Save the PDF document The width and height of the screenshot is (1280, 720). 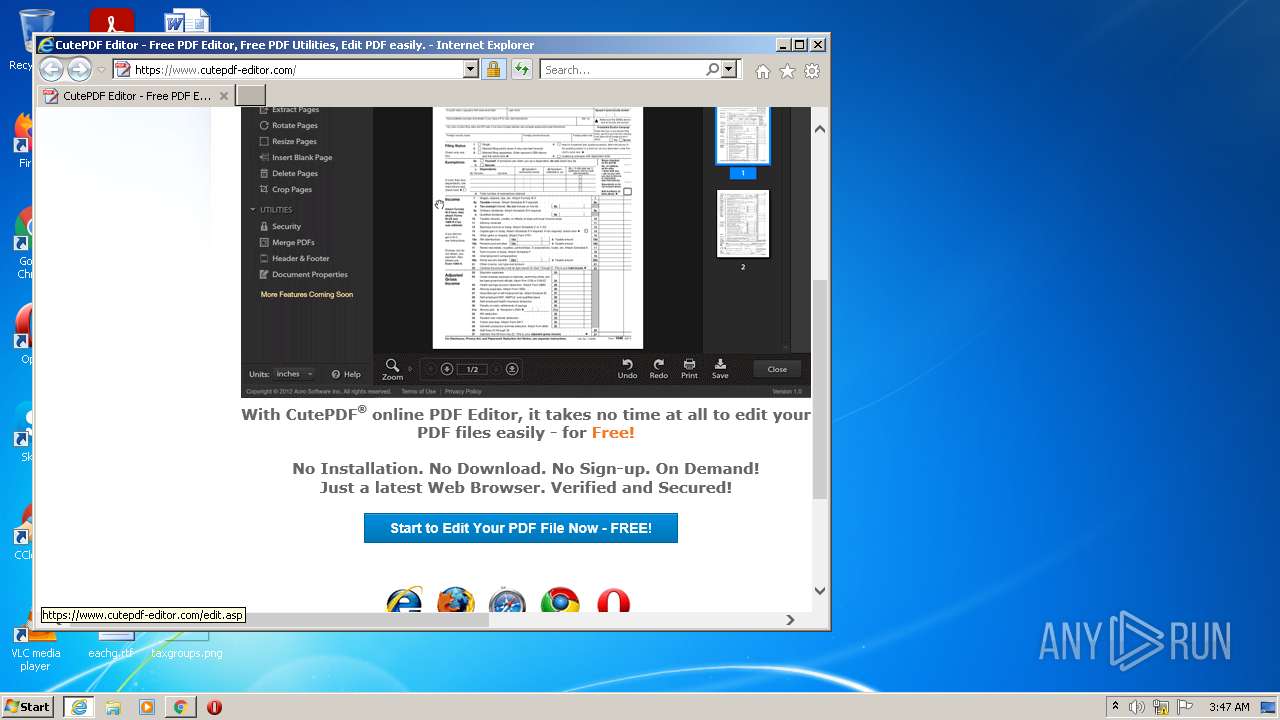pos(720,368)
